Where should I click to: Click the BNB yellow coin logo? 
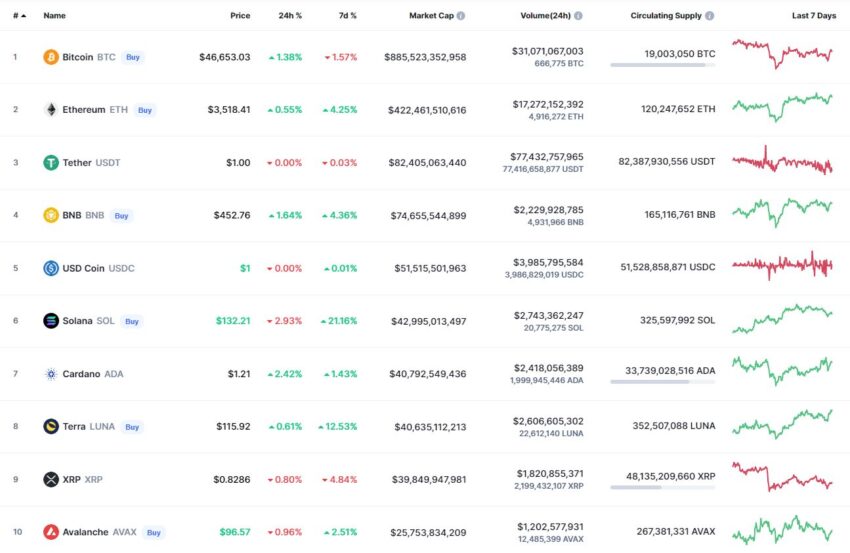pos(51,215)
